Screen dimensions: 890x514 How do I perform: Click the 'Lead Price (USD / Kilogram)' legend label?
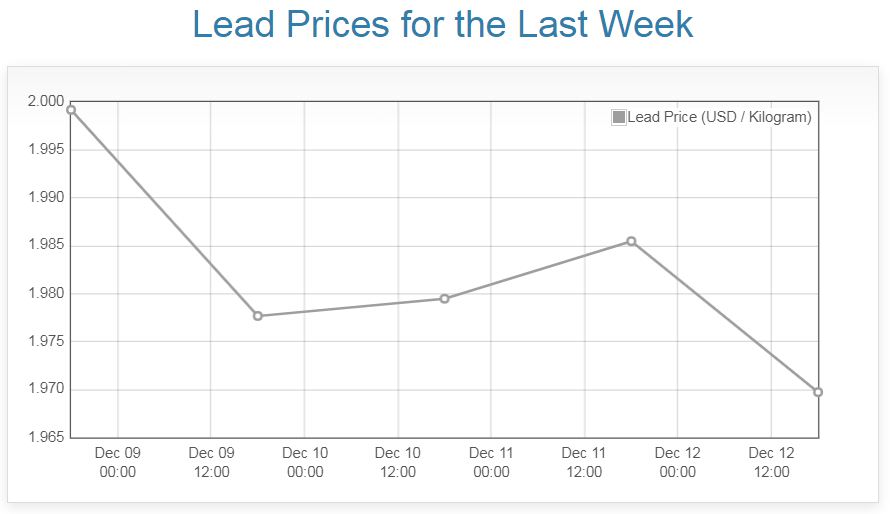pyautogui.click(x=719, y=117)
